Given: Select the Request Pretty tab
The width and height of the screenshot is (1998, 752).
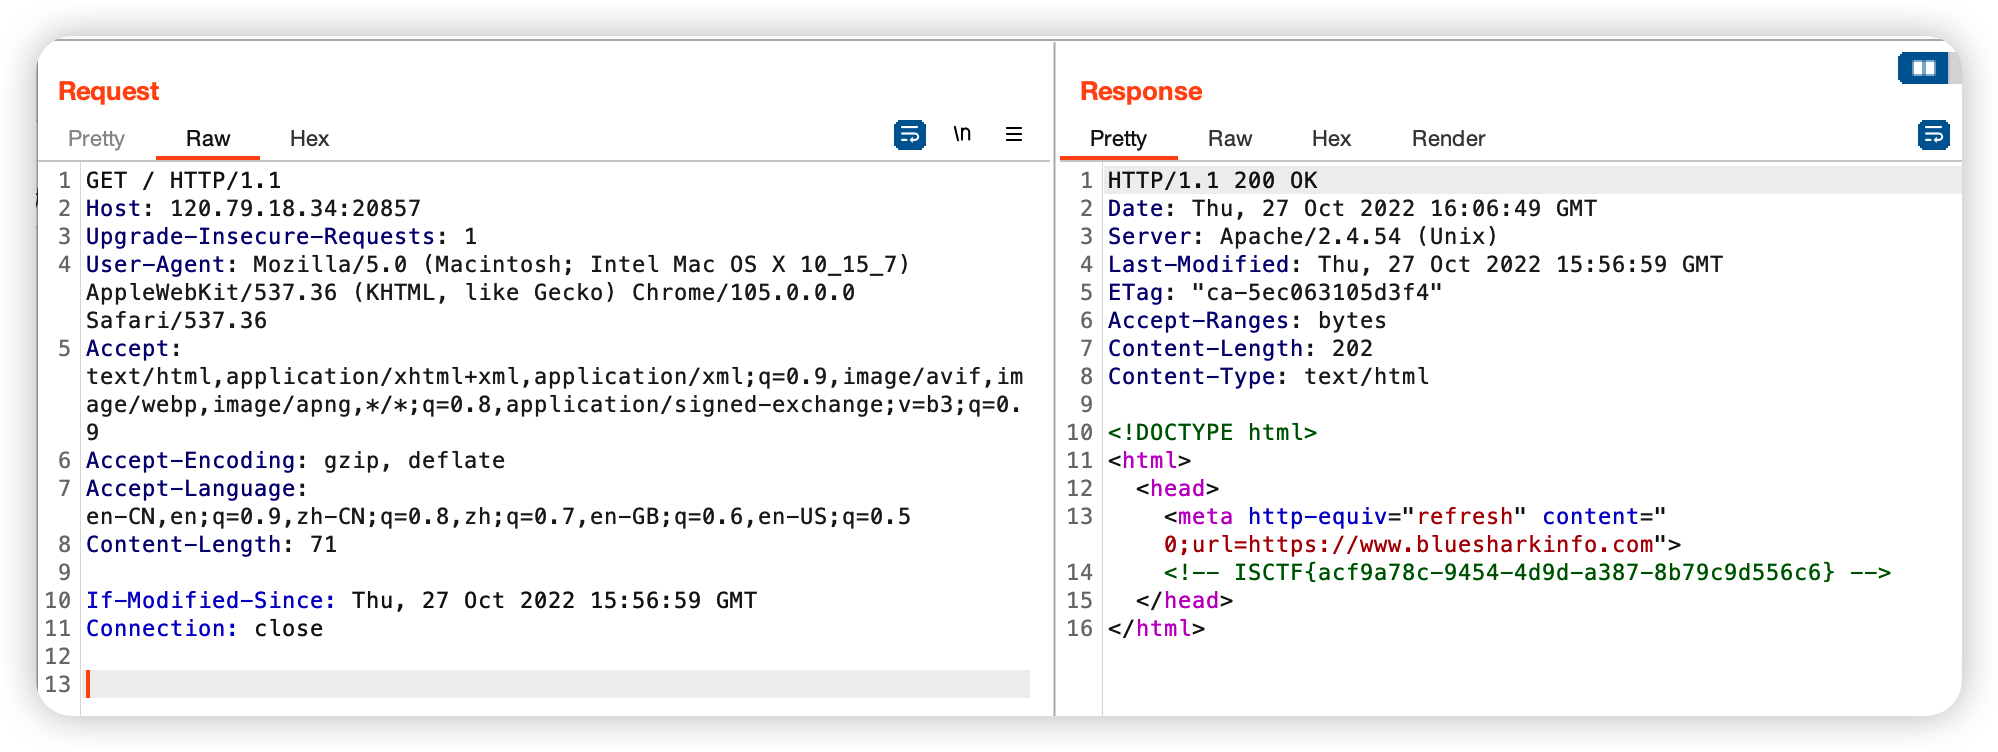Looking at the screenshot, I should tap(96, 139).
